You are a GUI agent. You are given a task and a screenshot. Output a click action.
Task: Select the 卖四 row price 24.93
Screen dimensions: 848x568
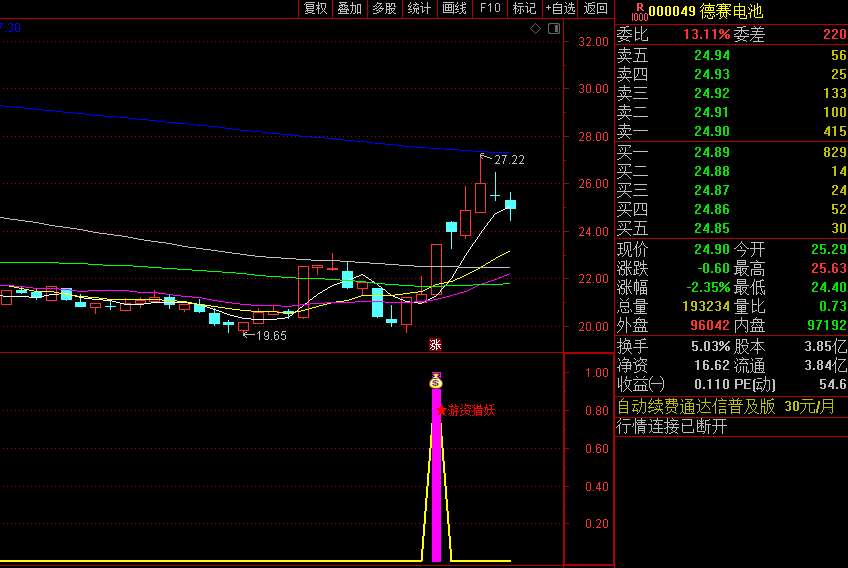(712, 74)
